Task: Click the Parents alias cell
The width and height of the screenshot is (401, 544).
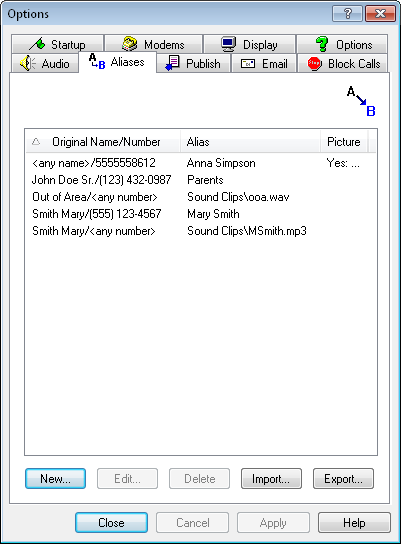Action: pyautogui.click(x=205, y=180)
